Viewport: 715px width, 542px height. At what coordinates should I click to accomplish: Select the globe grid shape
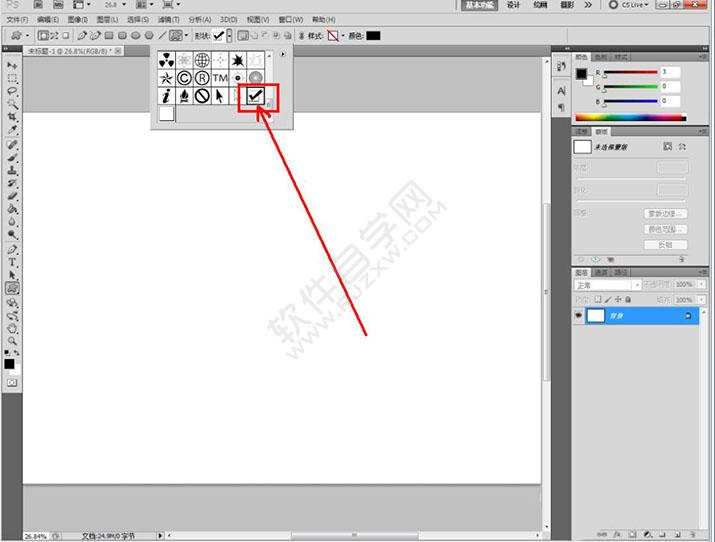[x=202, y=60]
